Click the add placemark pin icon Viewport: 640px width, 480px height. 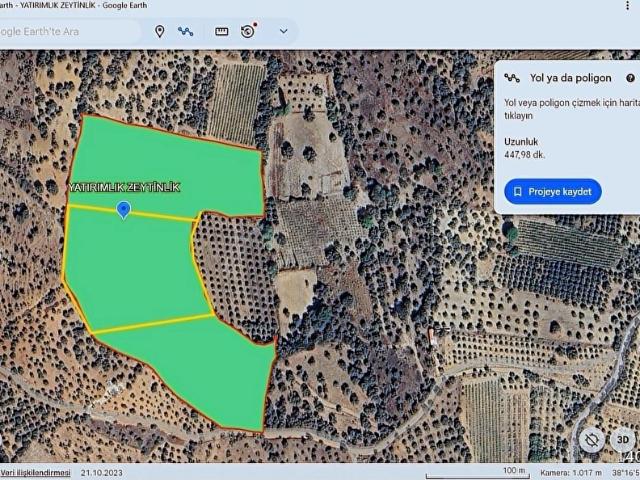click(x=160, y=31)
